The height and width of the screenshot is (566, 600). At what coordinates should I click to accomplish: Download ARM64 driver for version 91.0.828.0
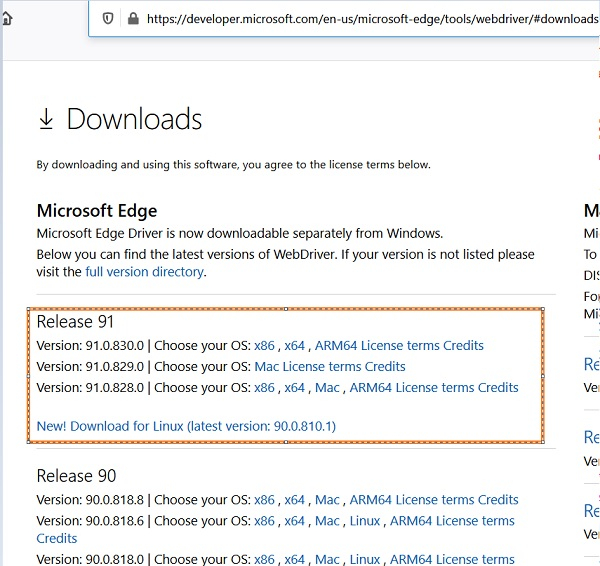click(x=371, y=388)
